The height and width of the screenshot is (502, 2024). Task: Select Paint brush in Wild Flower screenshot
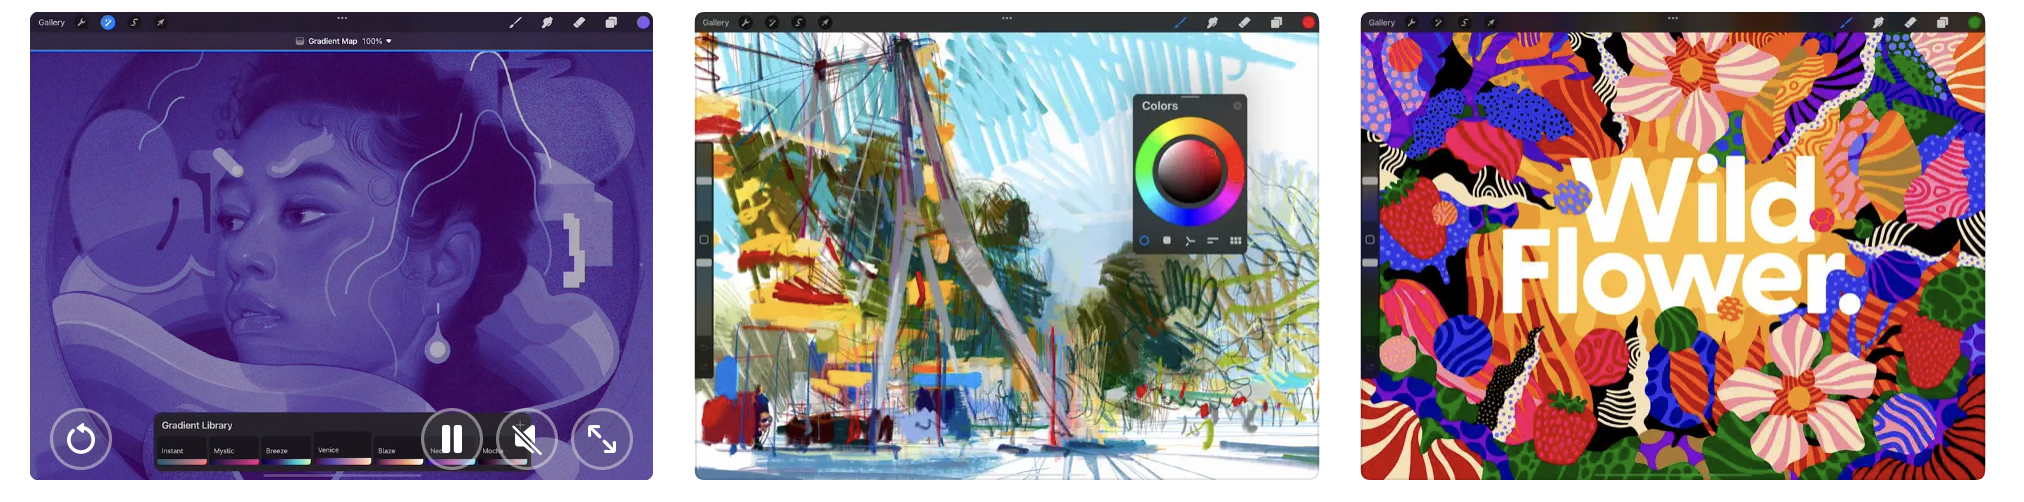pos(1846,22)
